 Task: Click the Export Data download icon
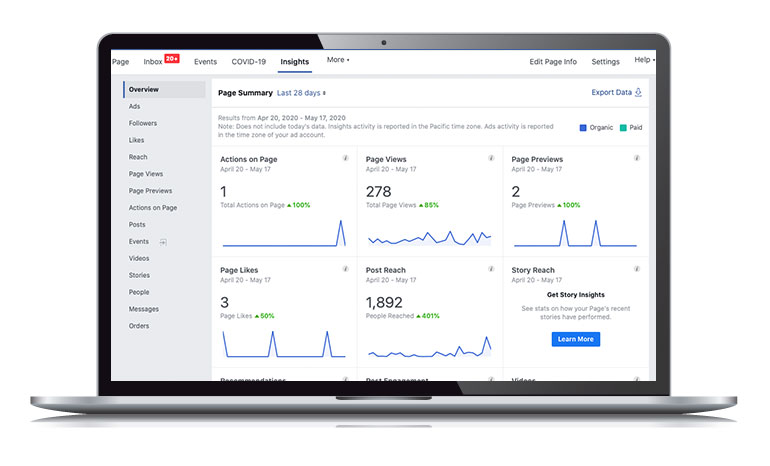[638, 93]
